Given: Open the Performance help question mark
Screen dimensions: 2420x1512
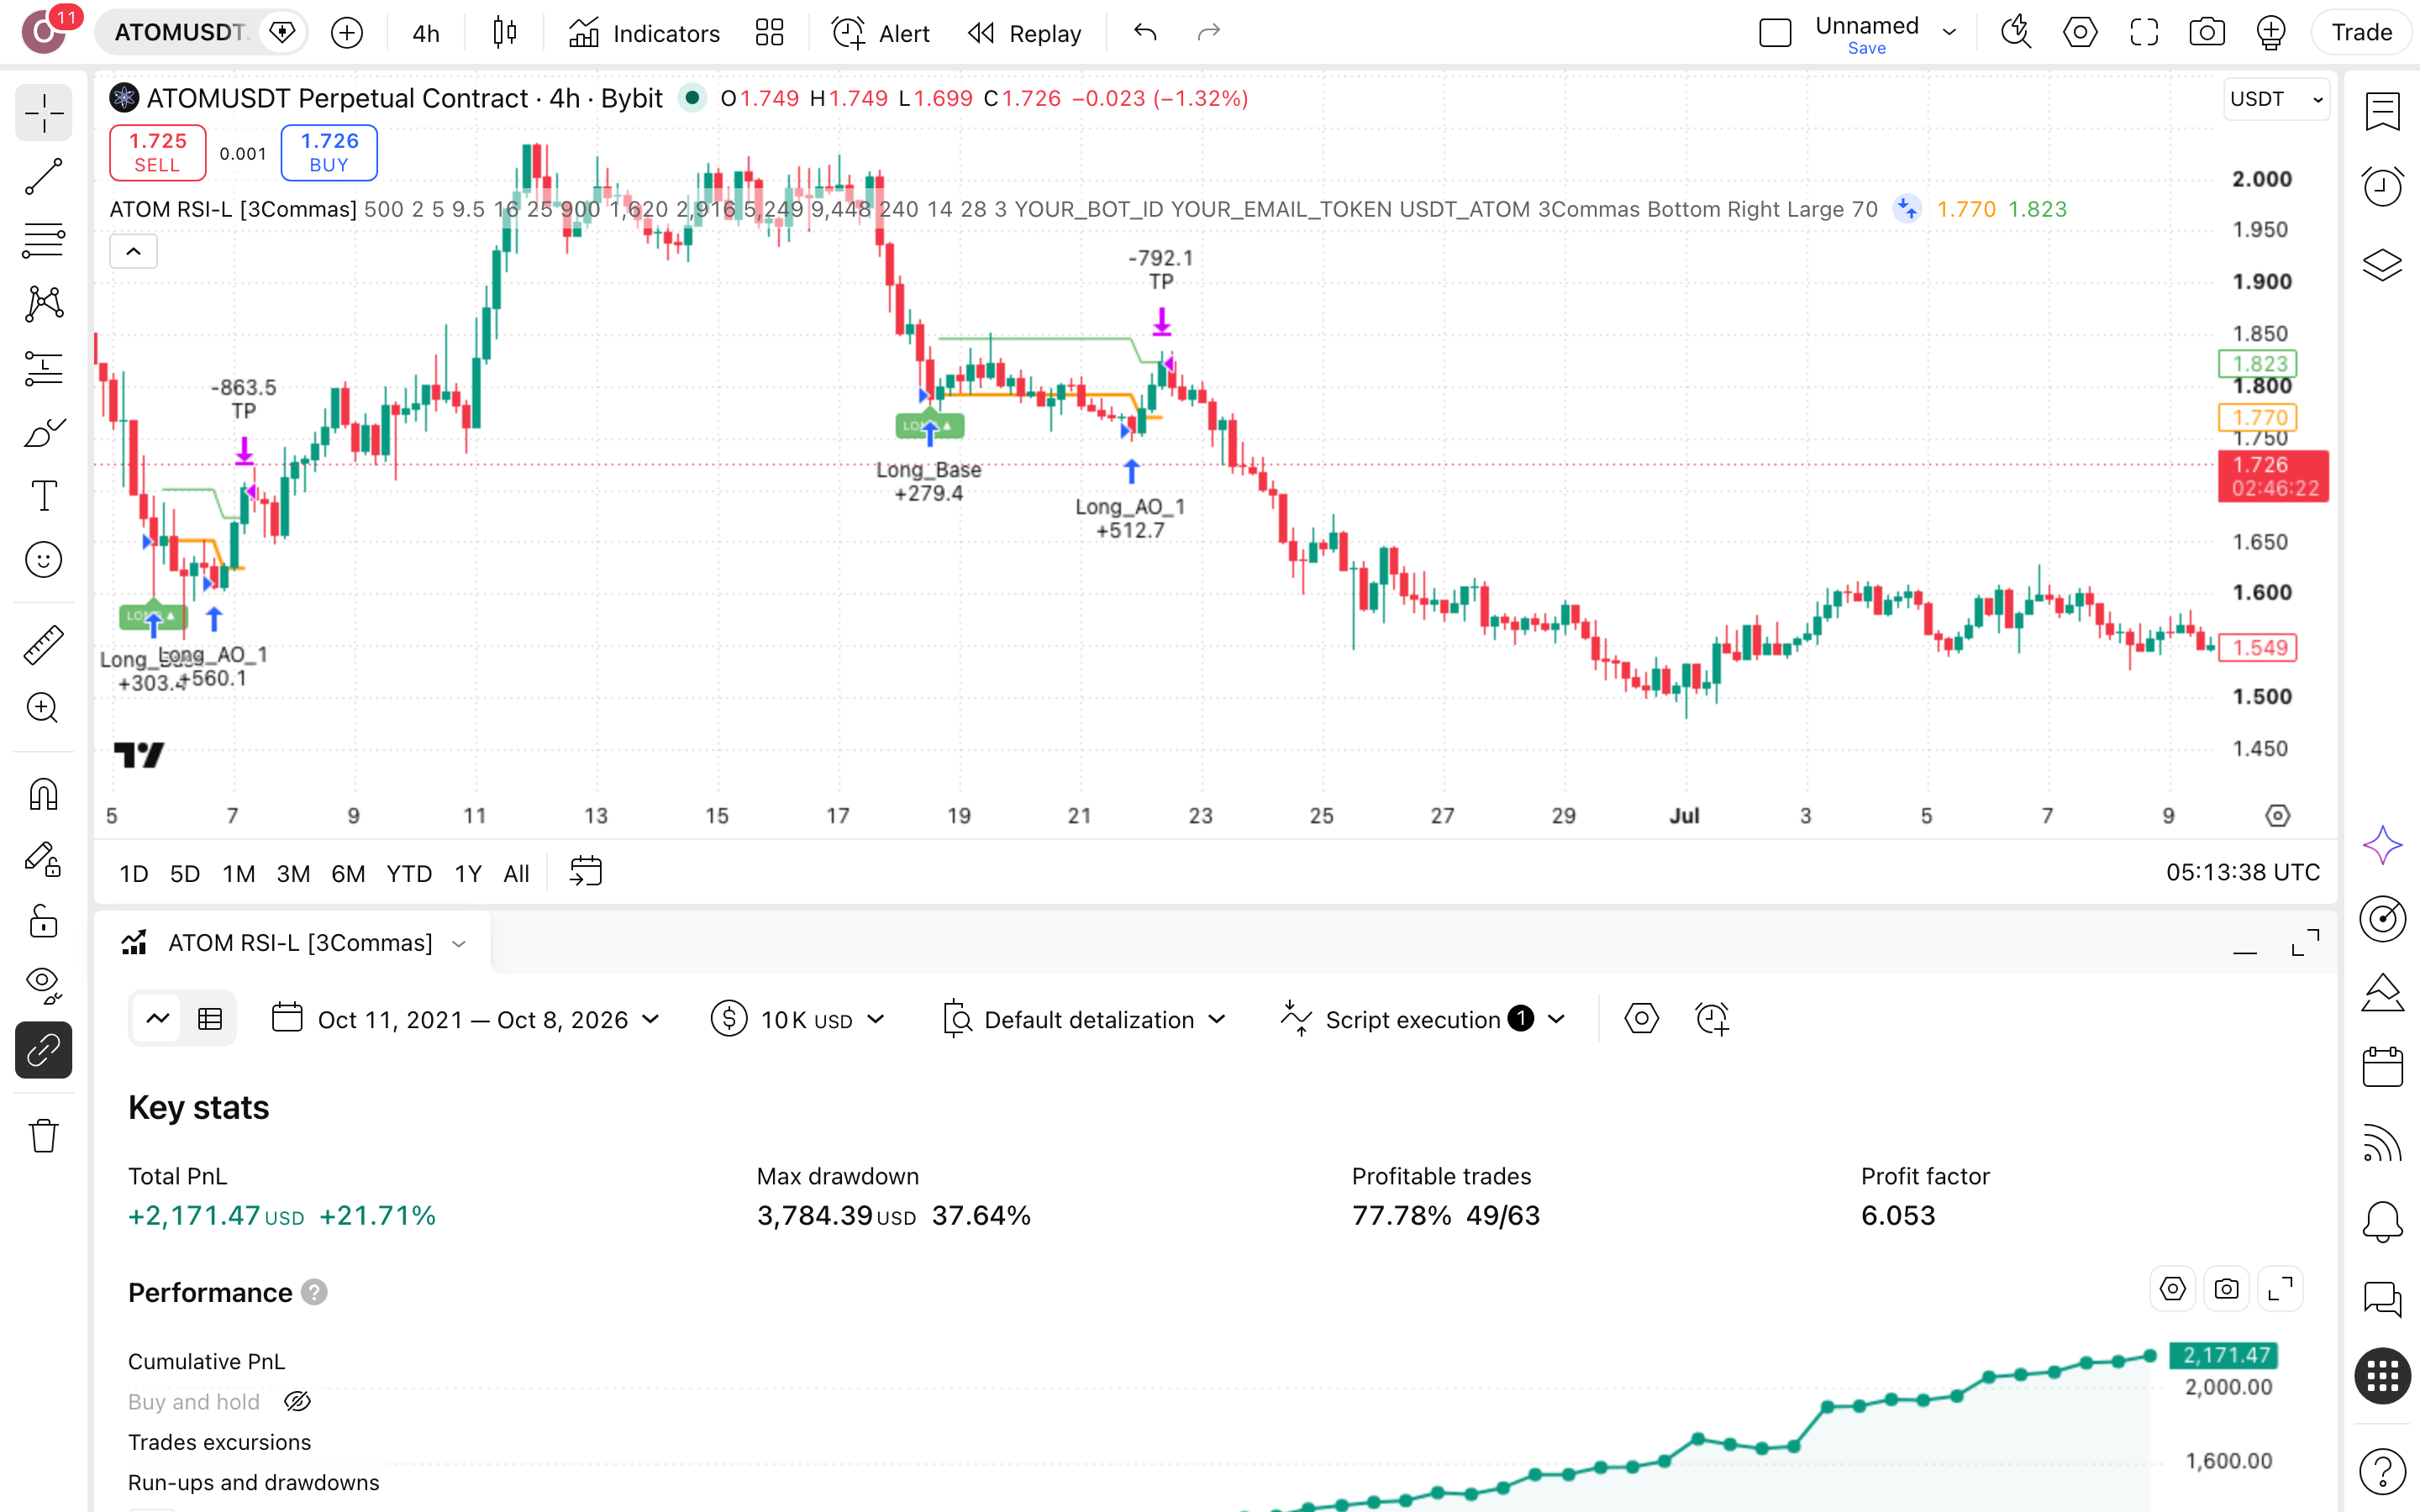Looking at the screenshot, I should pos(314,1293).
